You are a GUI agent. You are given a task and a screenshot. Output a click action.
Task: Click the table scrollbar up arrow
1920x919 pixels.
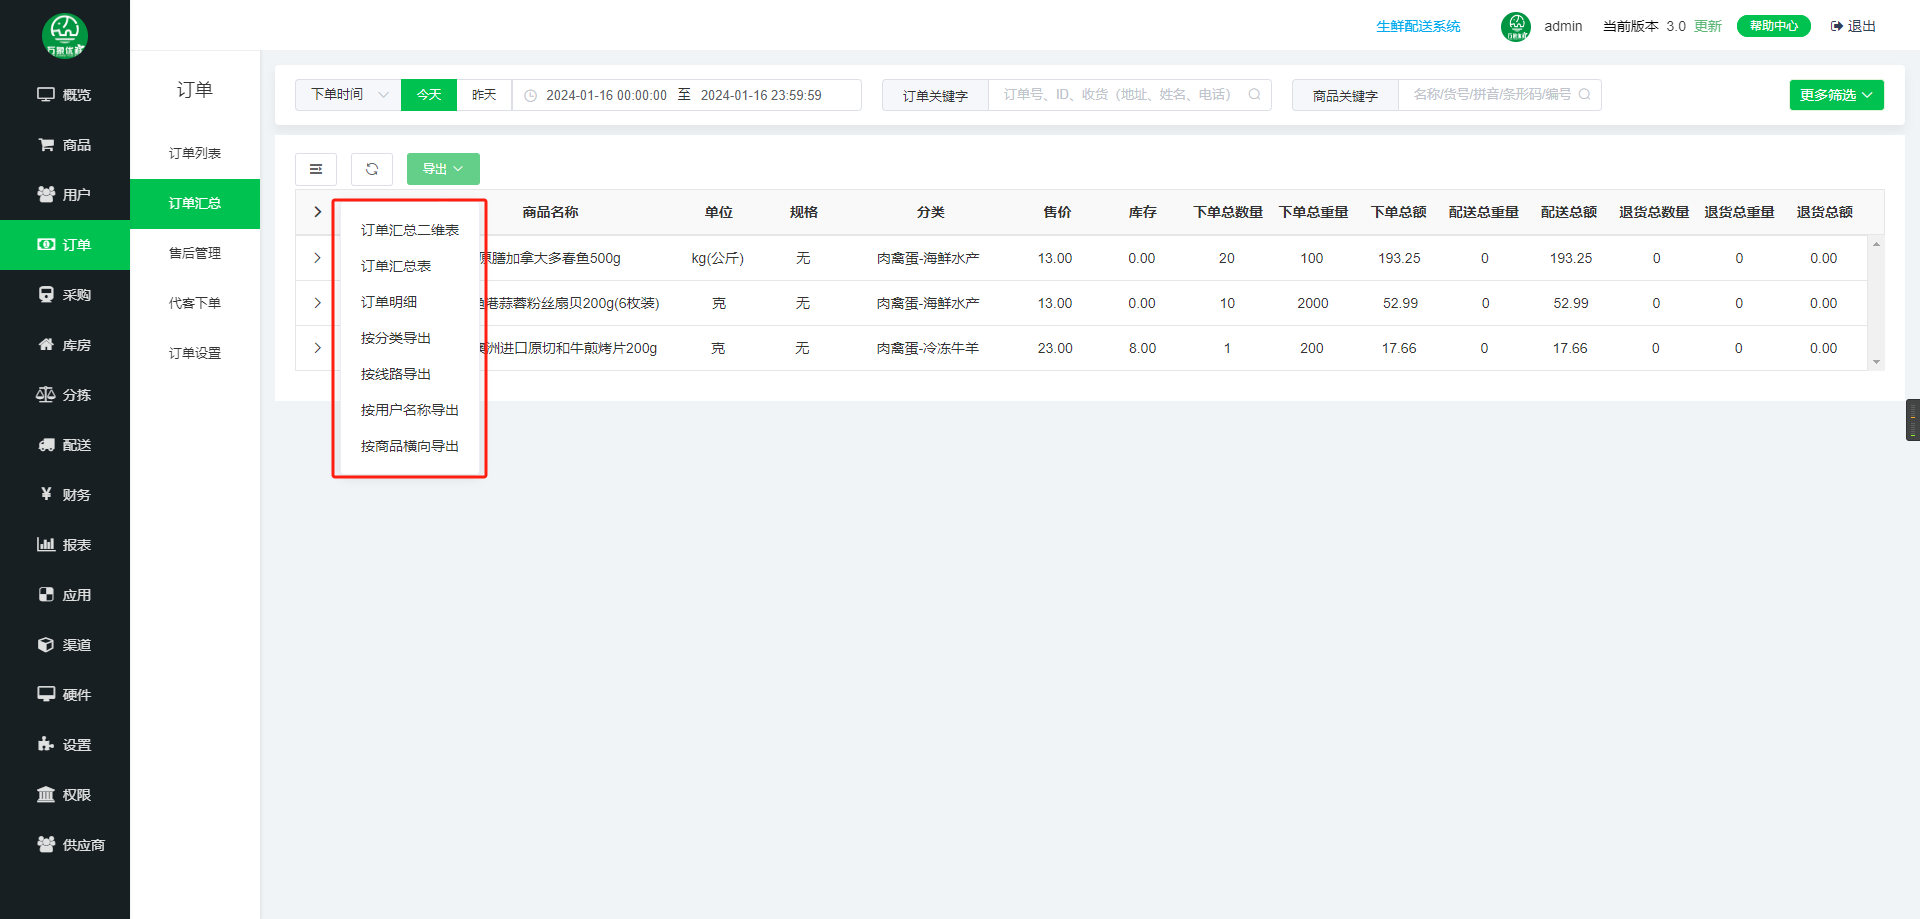pos(1876,244)
